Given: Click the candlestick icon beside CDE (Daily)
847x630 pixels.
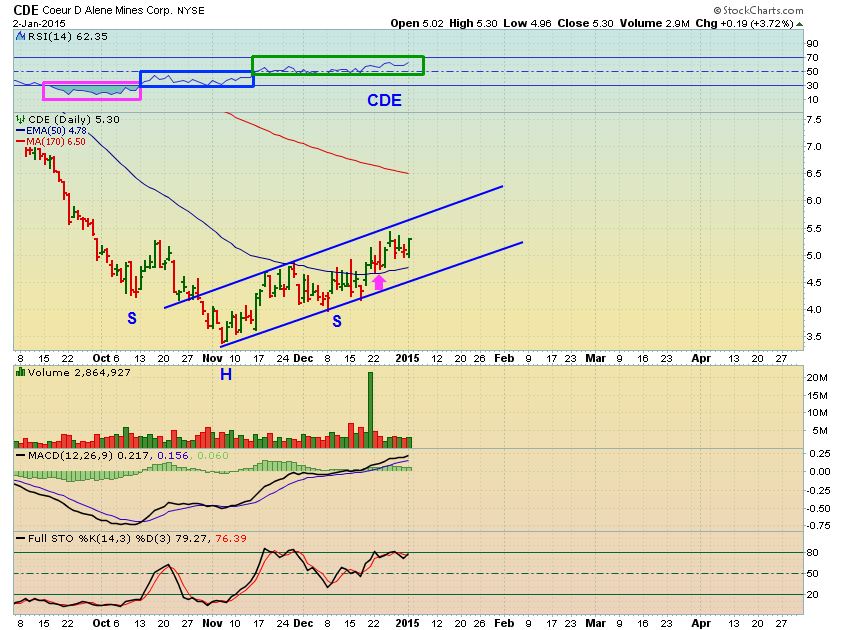Looking at the screenshot, I should click(x=21, y=119).
